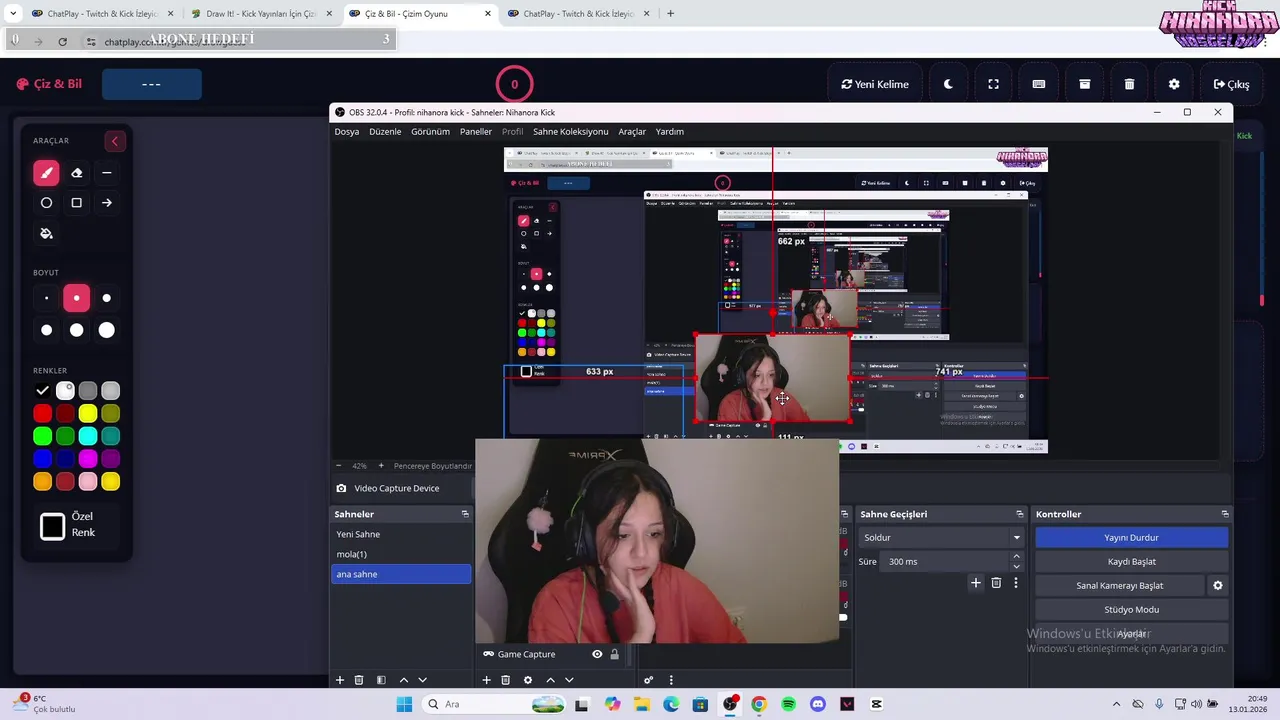Choose the third brush size dot
The image size is (1280, 720).
point(107,298)
